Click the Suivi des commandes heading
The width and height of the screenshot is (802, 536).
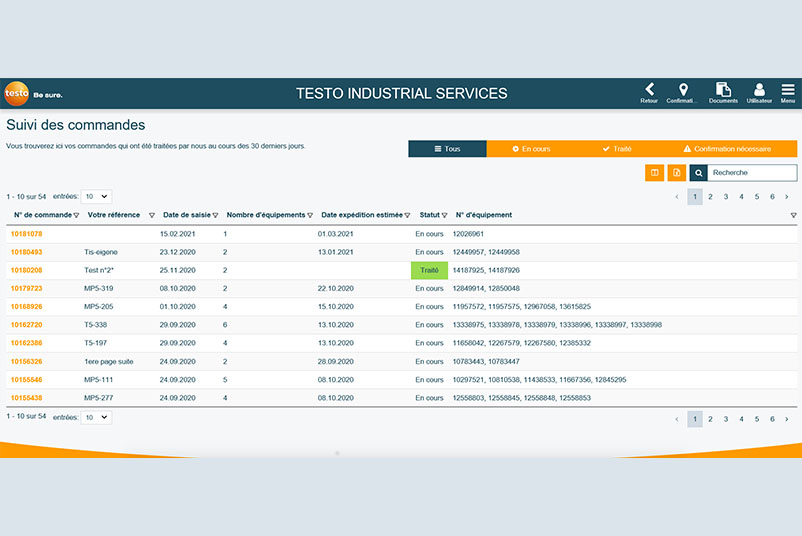[x=76, y=125]
